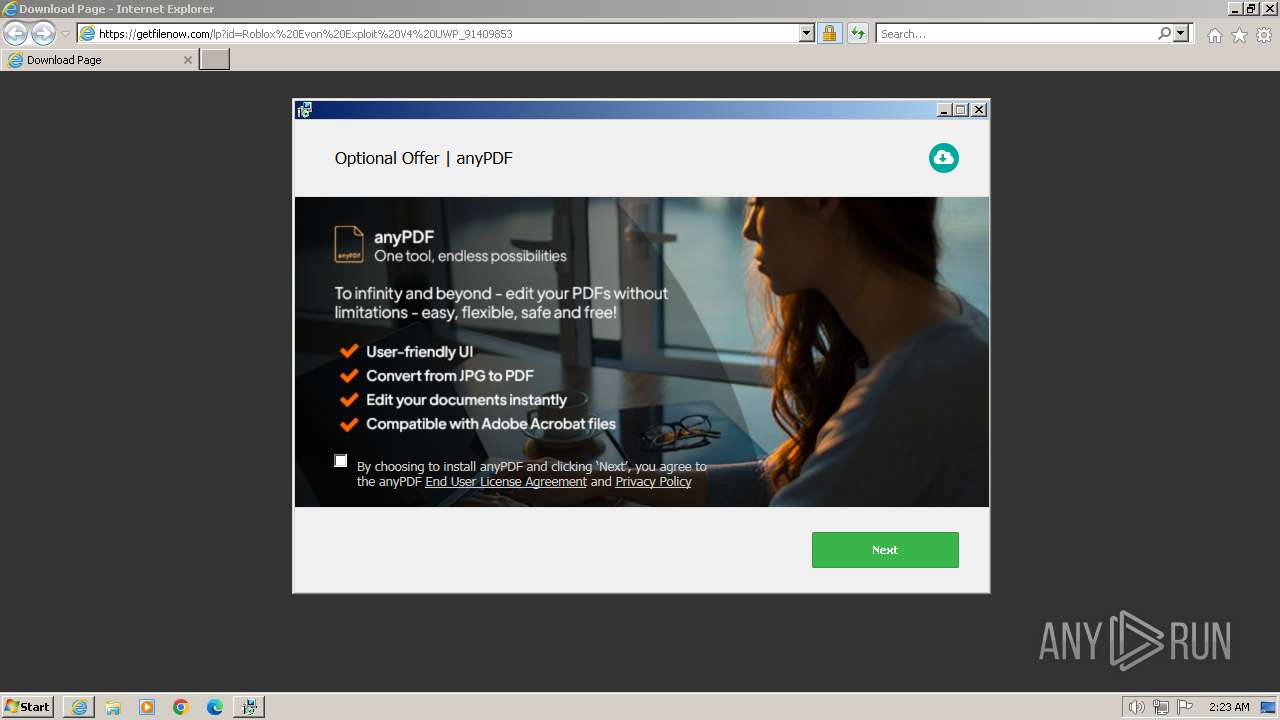Viewport: 1280px width, 720px height.
Task: Click the 2:23 AM system clock
Action: tap(1229, 707)
